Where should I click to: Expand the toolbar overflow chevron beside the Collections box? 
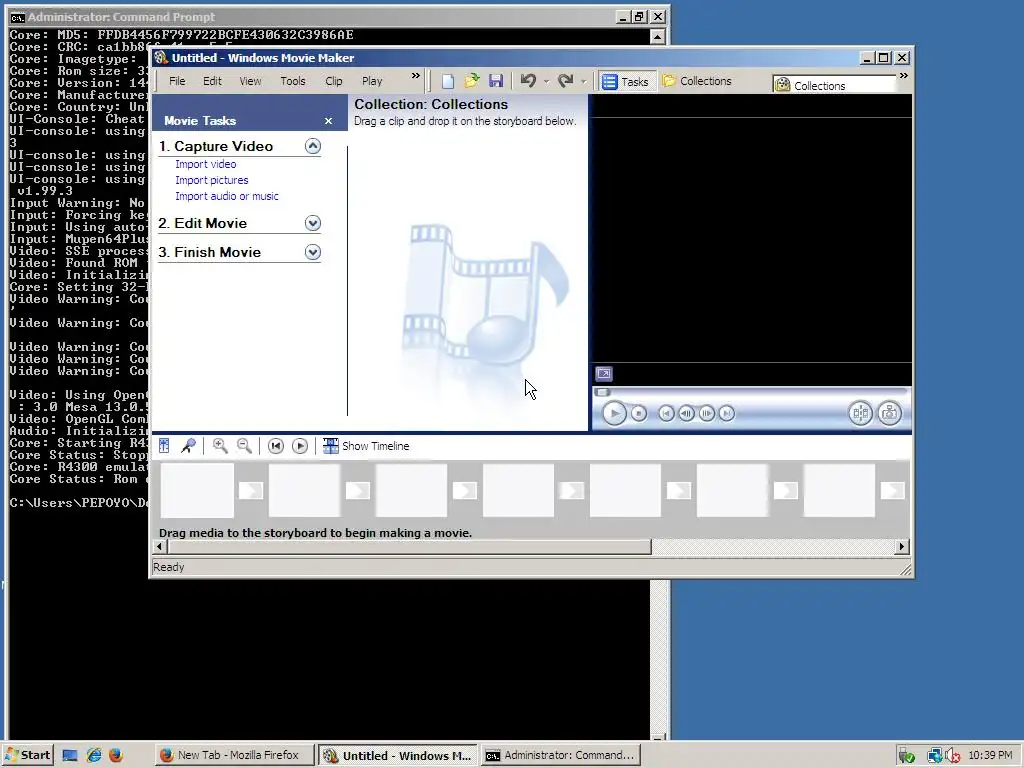click(904, 76)
